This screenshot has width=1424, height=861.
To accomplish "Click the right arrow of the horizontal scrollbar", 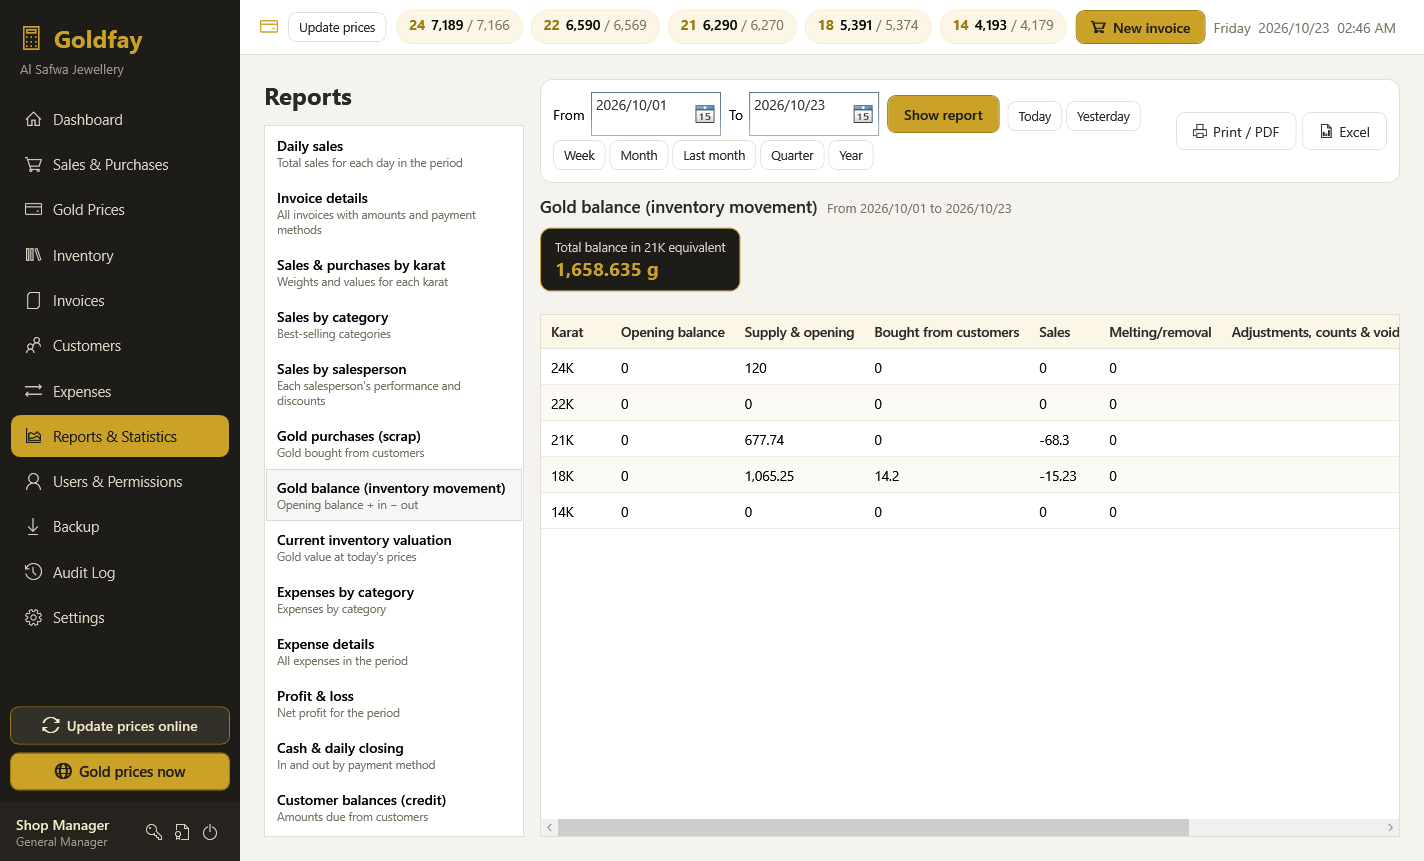I will click(x=1390, y=827).
